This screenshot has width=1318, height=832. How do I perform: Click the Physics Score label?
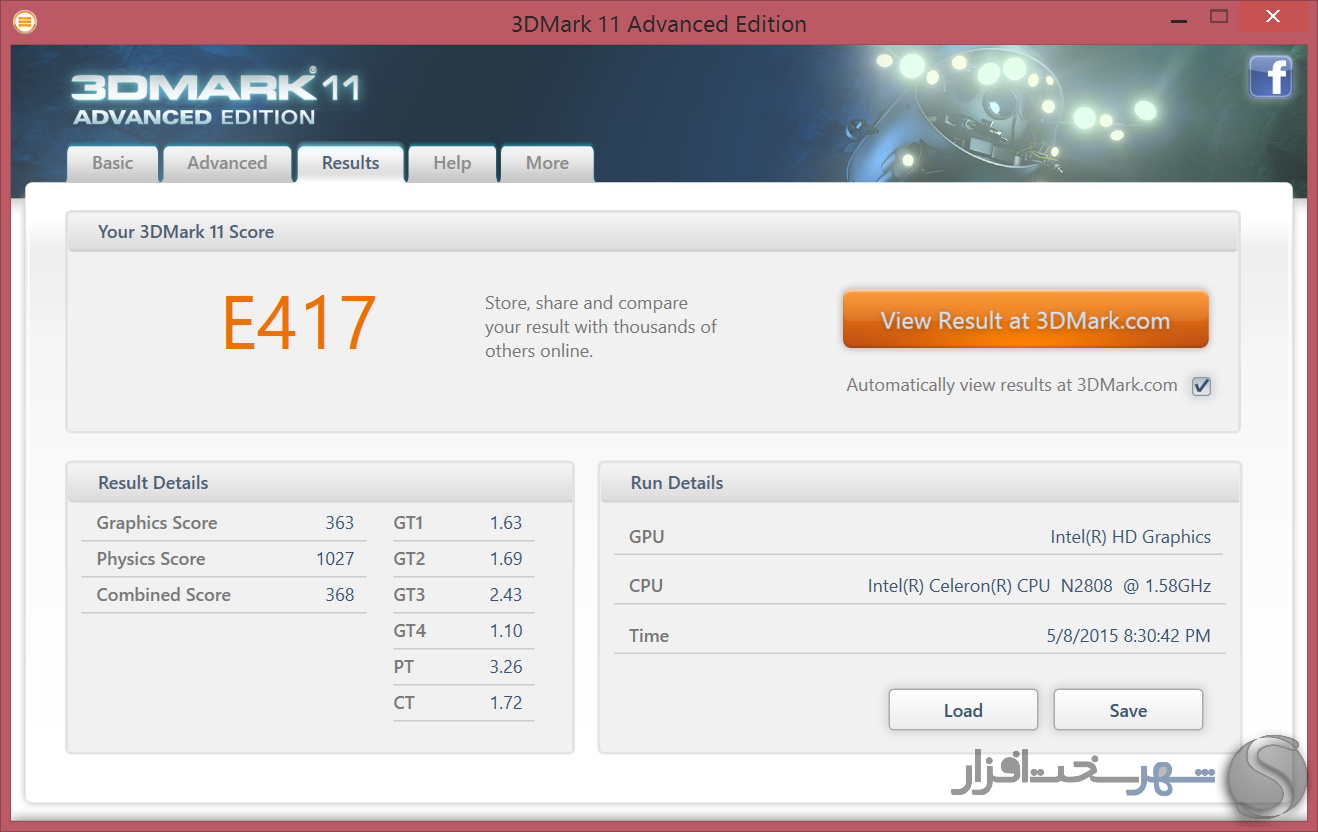point(150,559)
